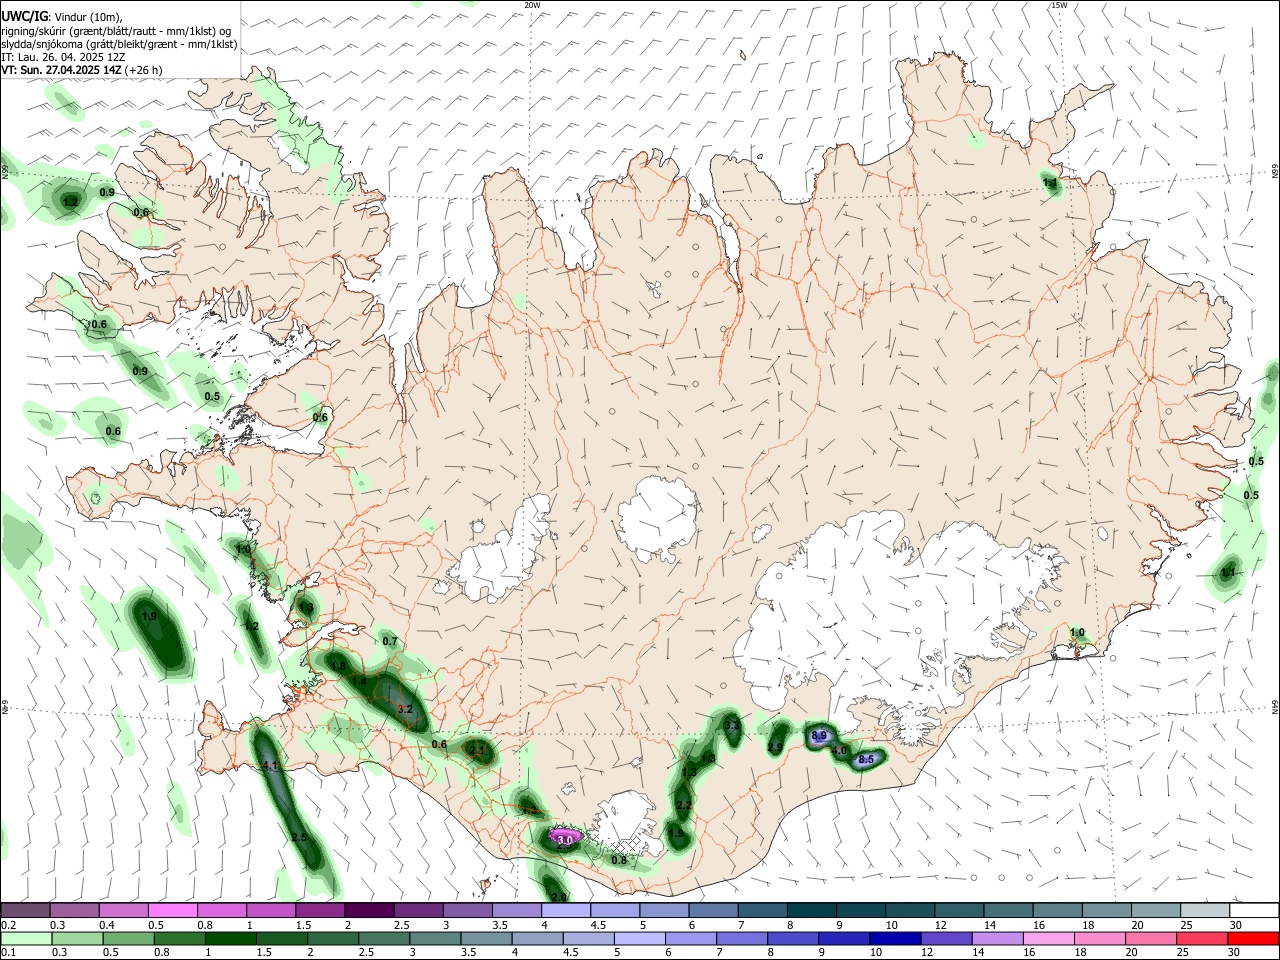Viewport: 1280px width, 960px height.
Task: Pick the lavender 4–4.5 swatch in upper scale
Action: pos(565,910)
